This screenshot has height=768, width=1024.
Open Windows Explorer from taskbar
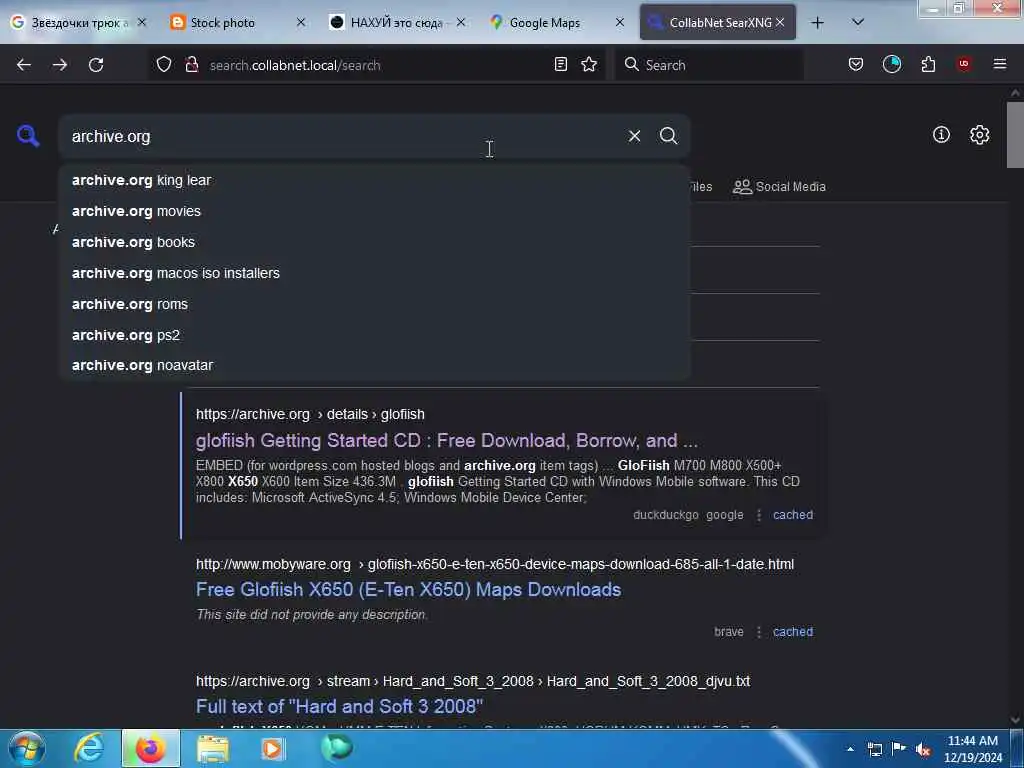[x=213, y=748]
